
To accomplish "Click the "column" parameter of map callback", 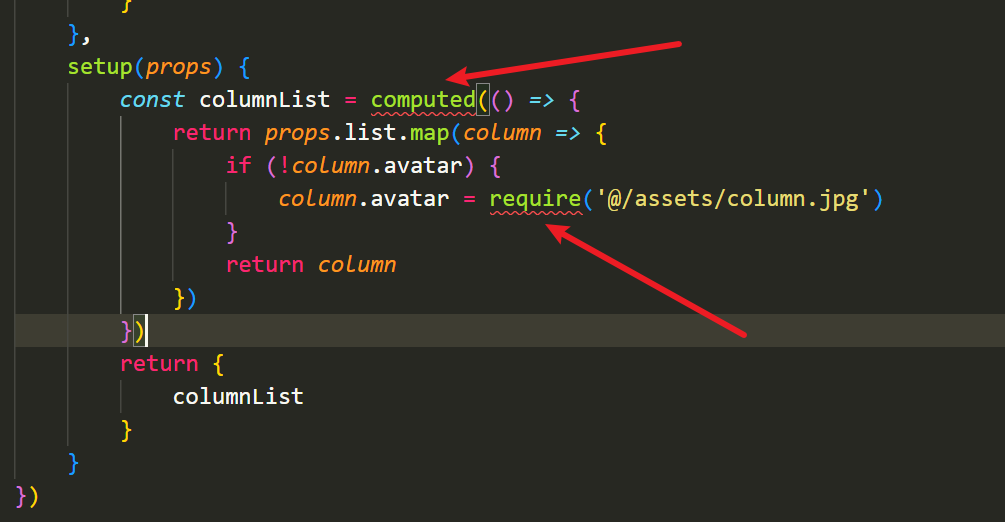I will [x=502, y=133].
